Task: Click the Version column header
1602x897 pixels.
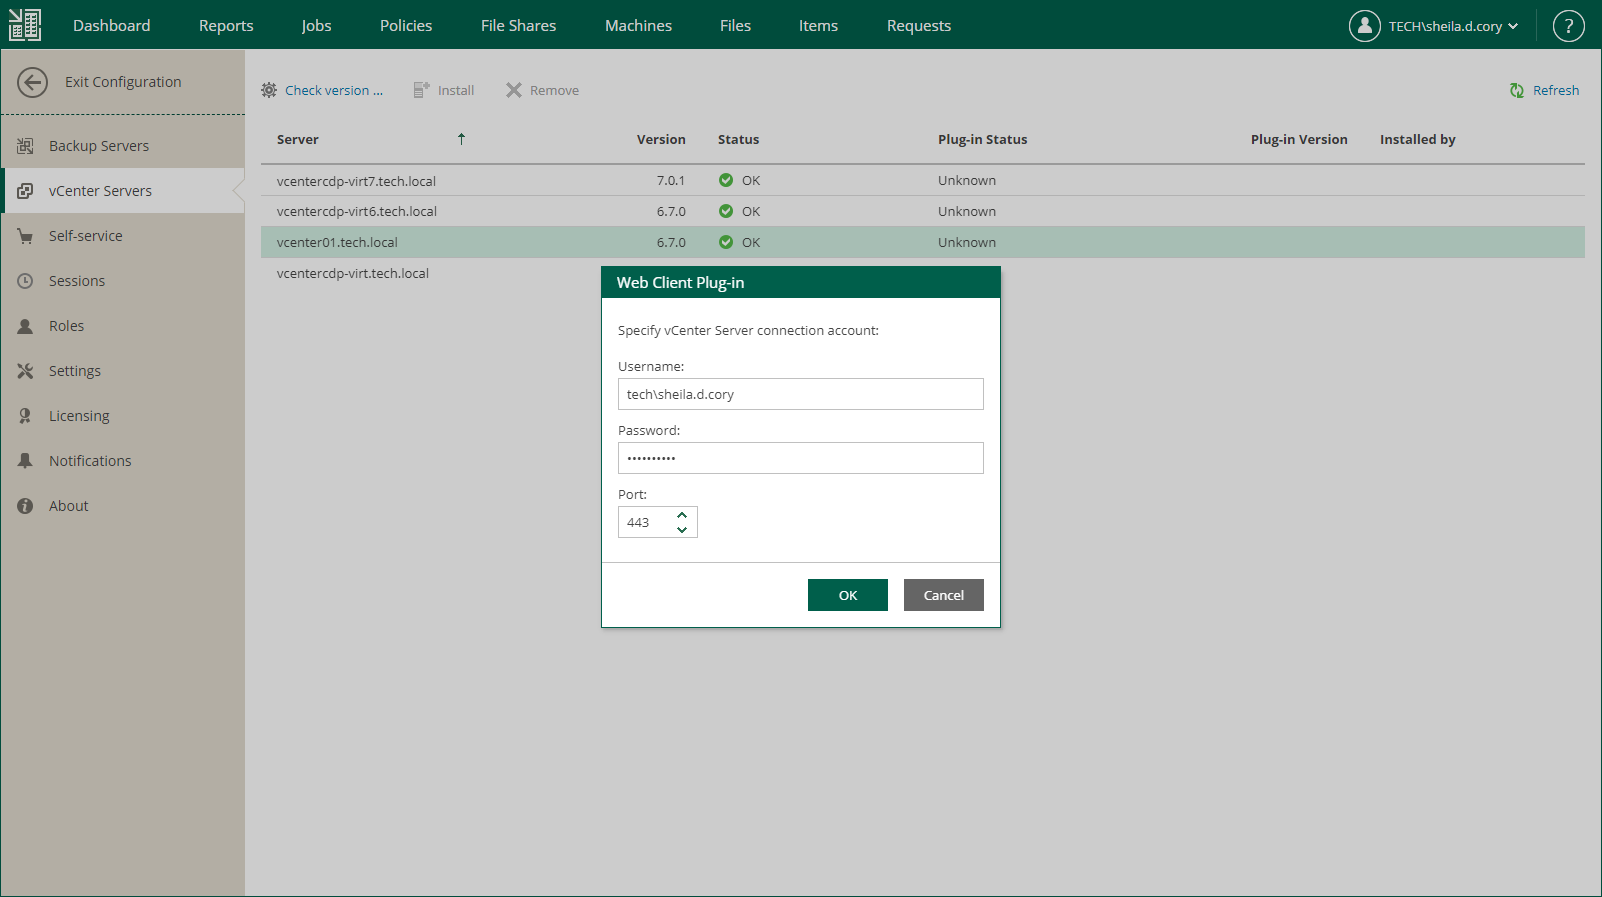Action: (x=661, y=139)
